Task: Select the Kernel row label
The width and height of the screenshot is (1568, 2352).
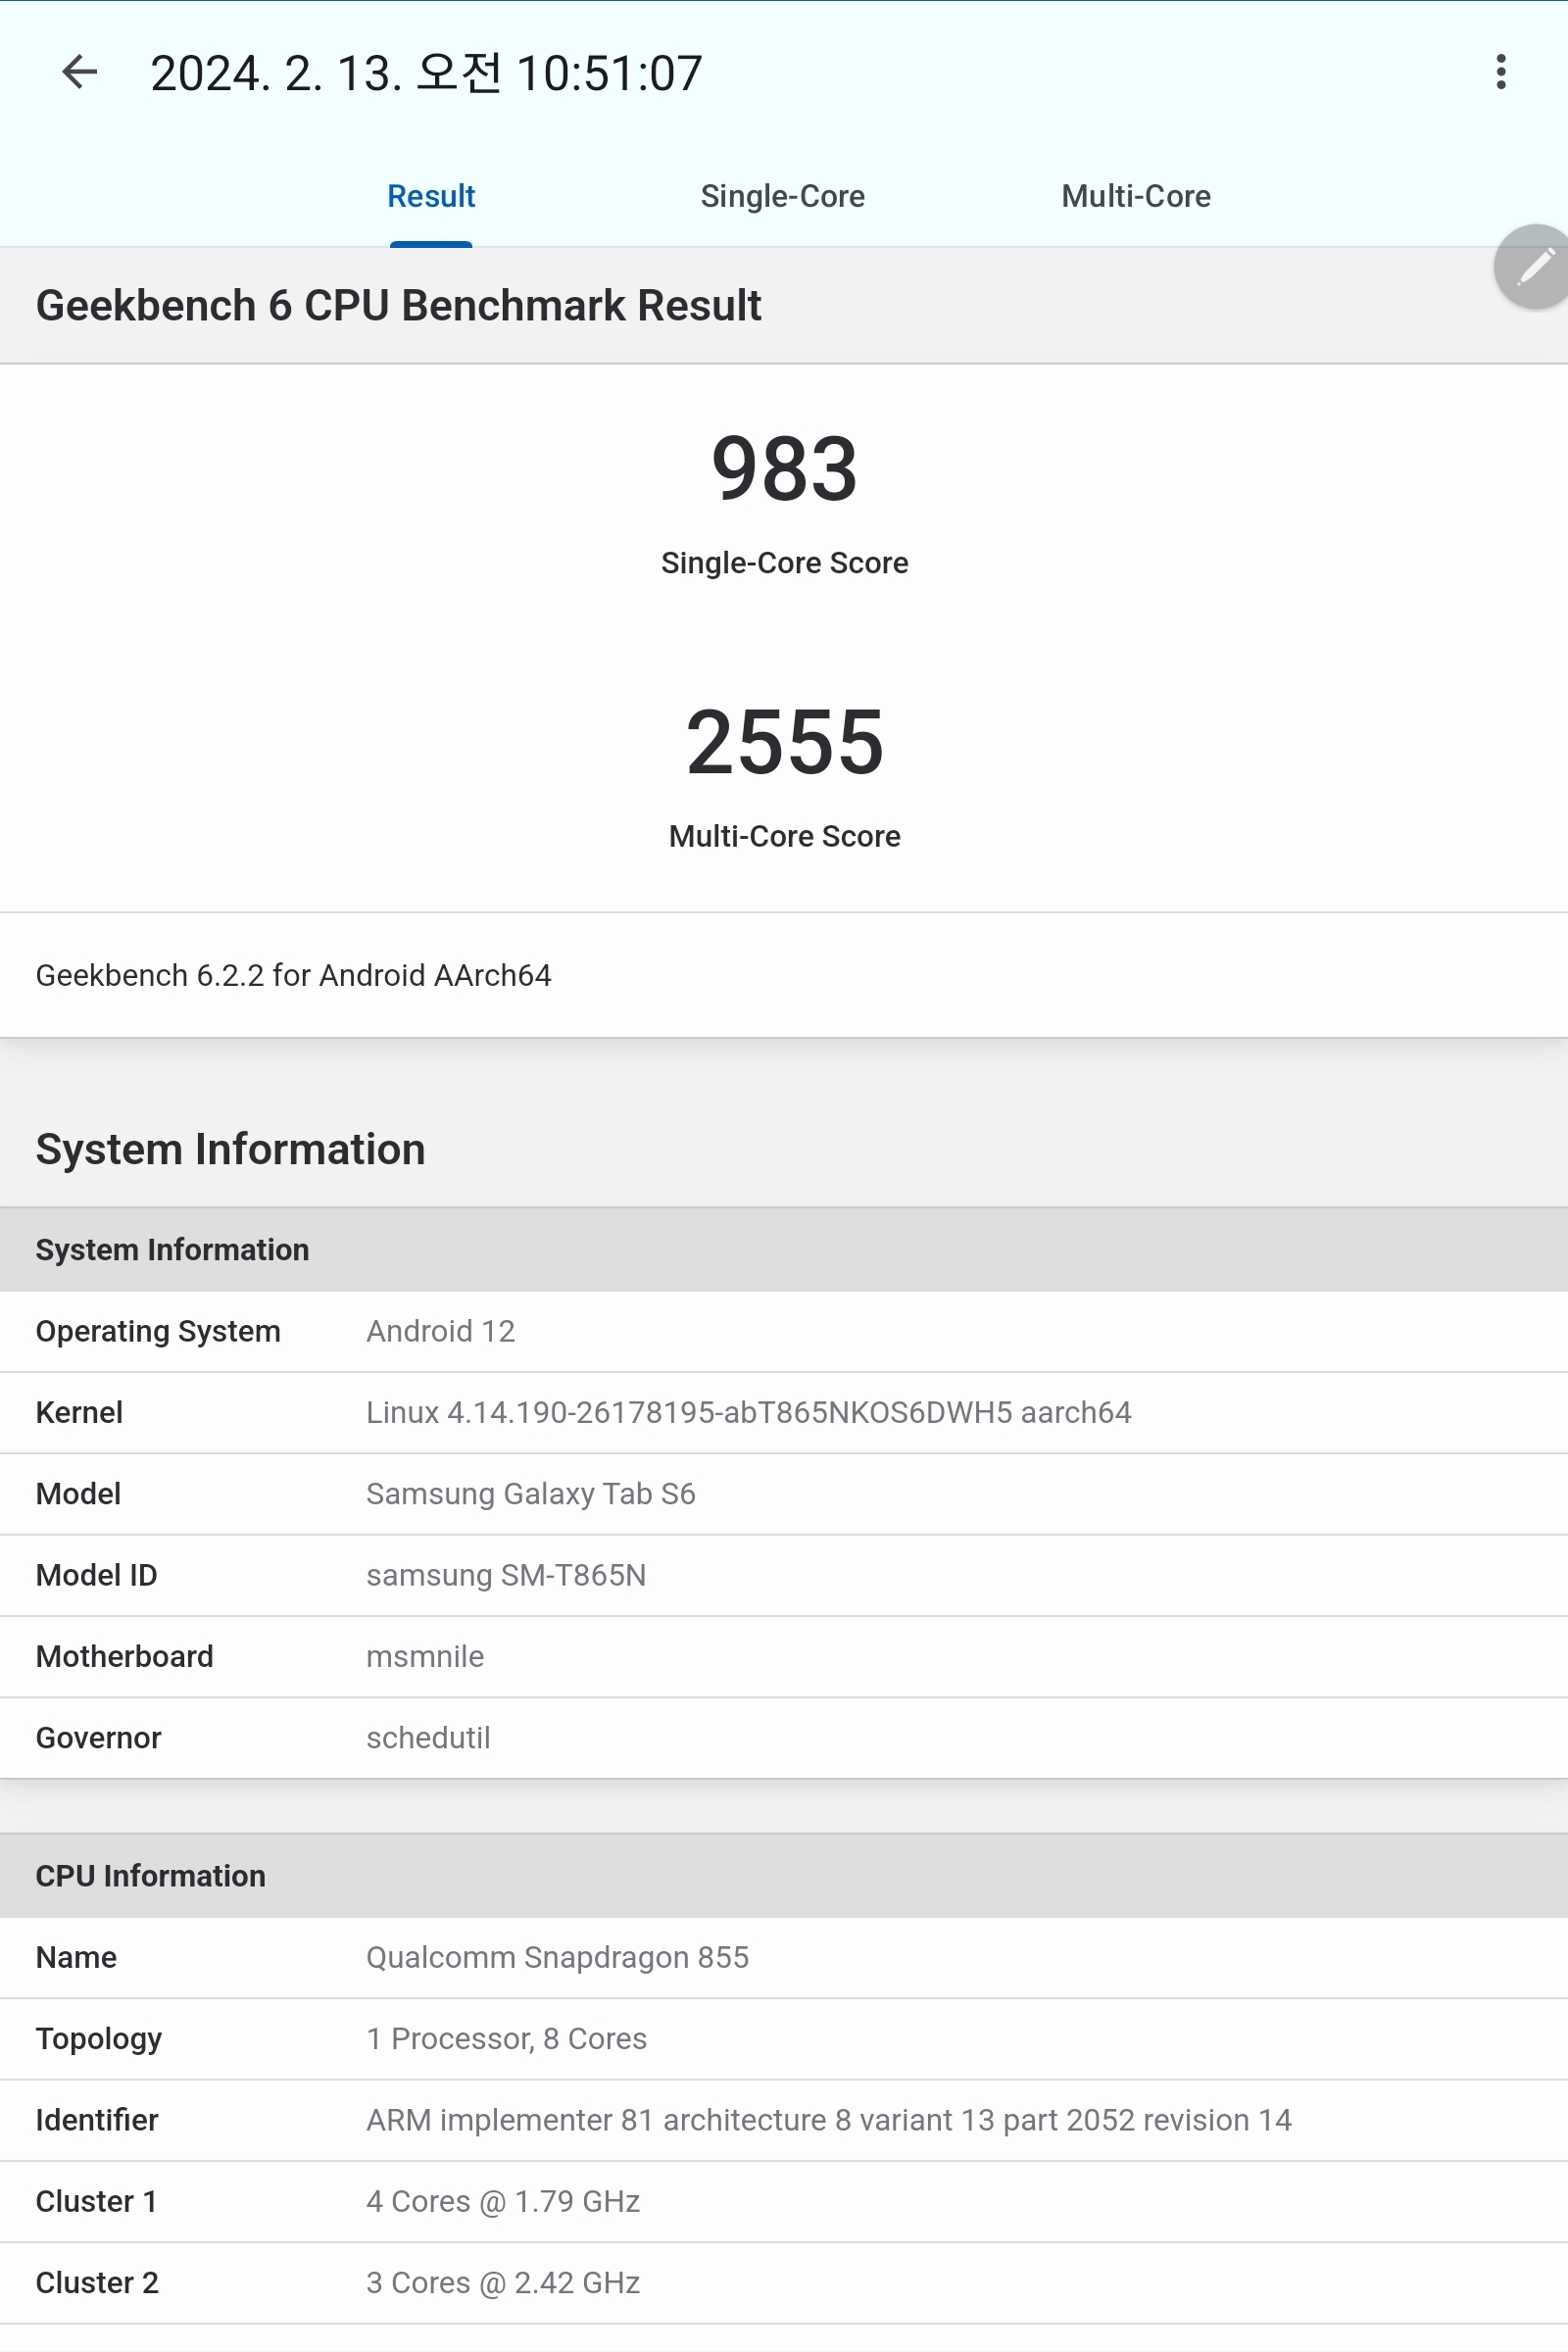Action: 79,1412
